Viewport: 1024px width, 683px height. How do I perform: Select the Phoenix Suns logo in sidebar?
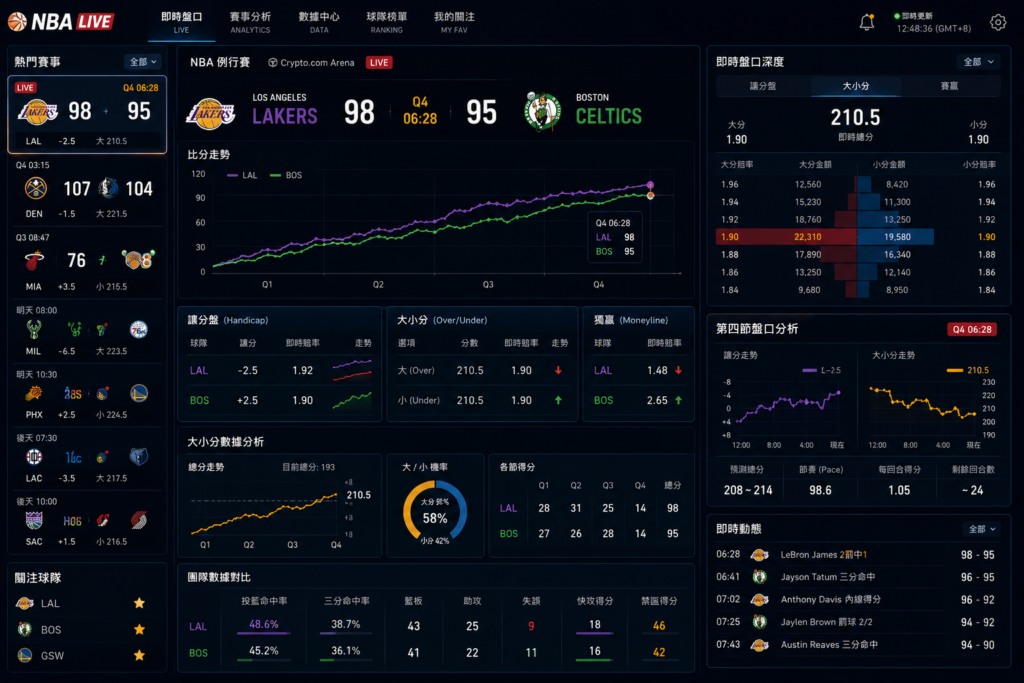click(34, 393)
